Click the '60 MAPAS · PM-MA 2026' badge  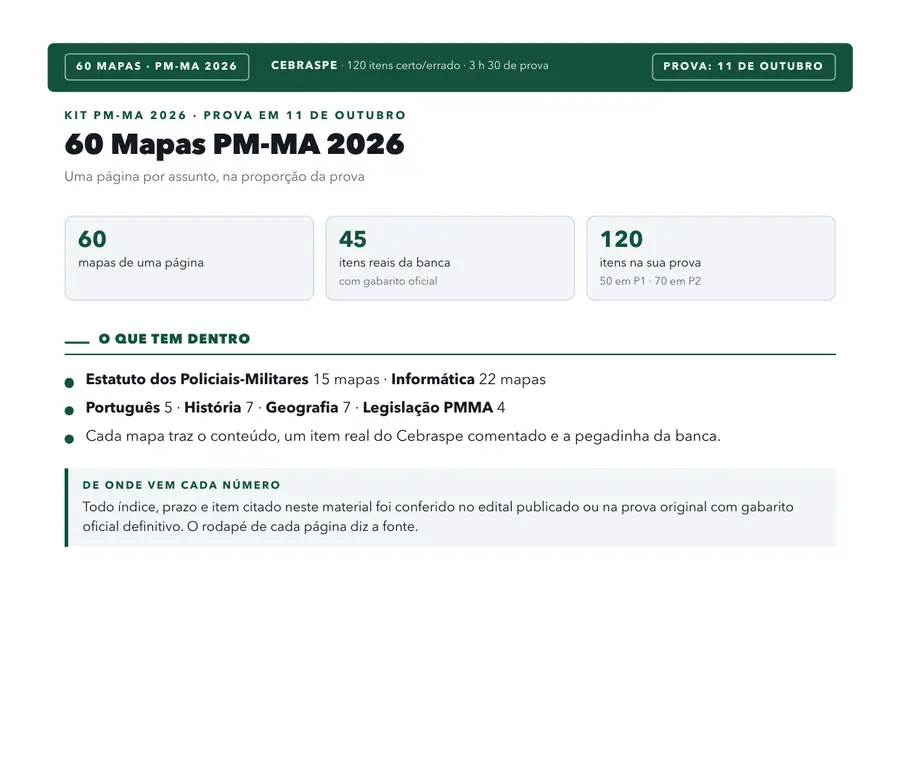point(157,67)
